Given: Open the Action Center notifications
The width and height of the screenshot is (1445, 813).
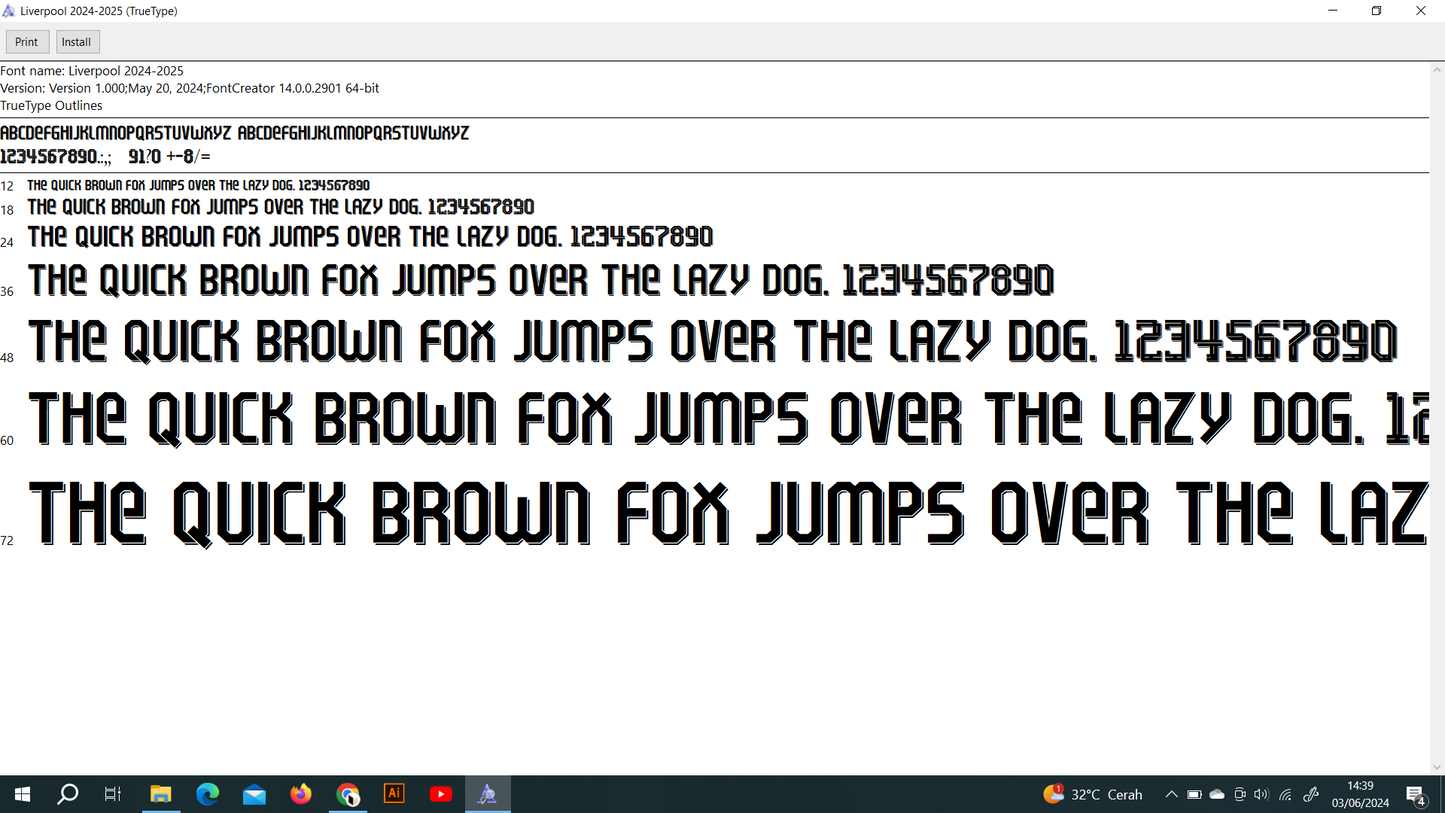Looking at the screenshot, I should click(x=1419, y=794).
